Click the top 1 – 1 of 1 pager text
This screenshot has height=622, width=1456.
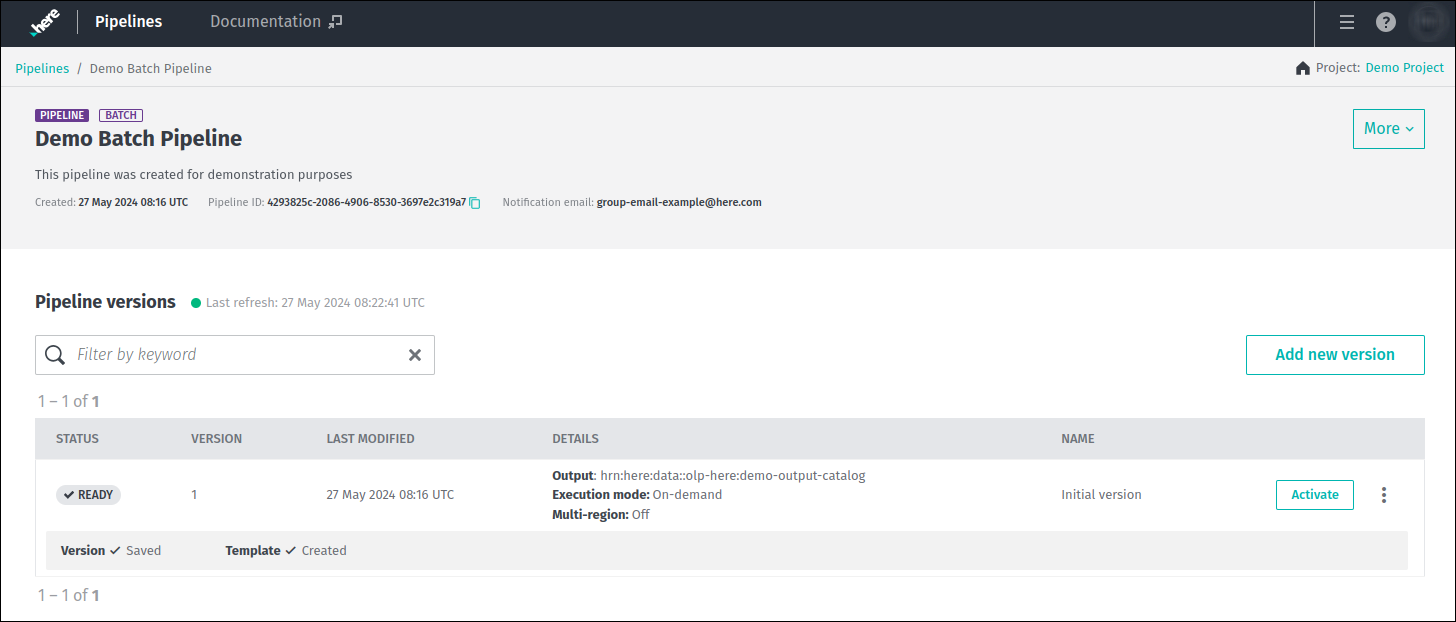click(x=68, y=402)
